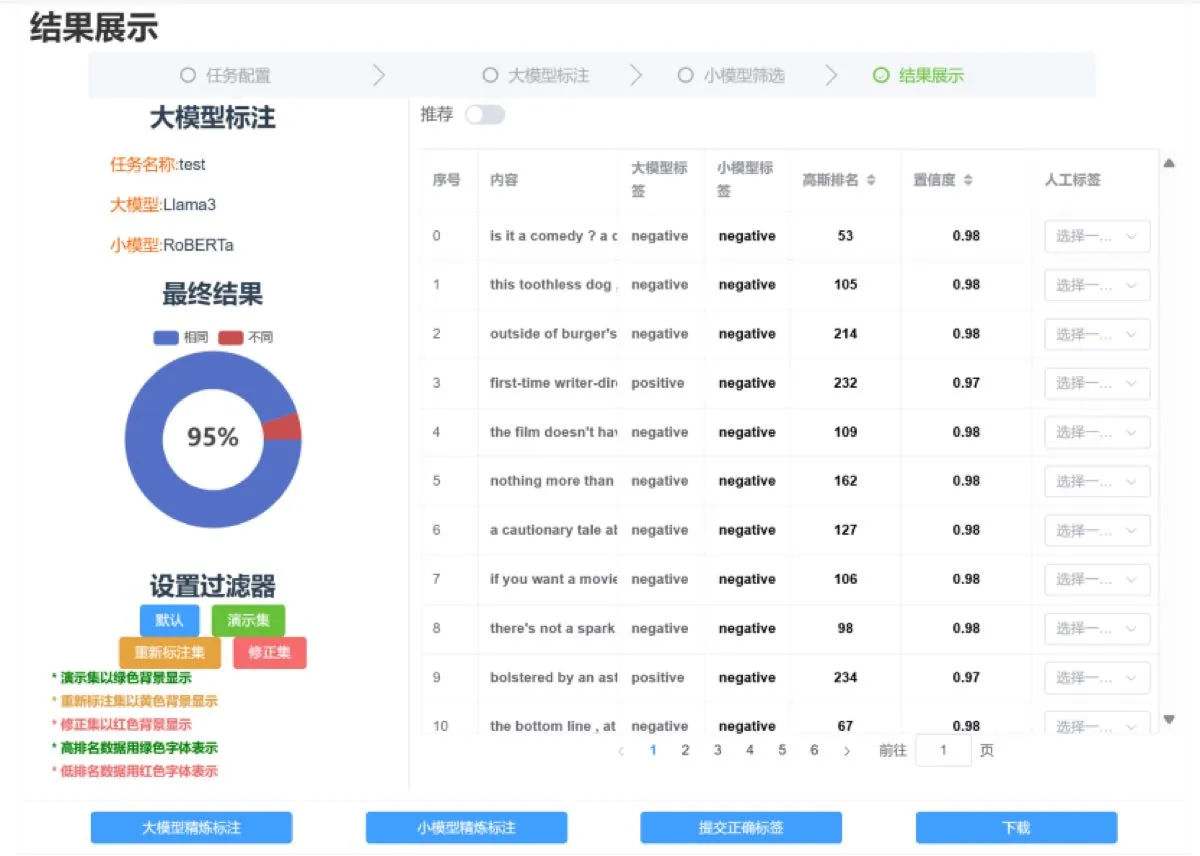Click the 小模型筛选 step circle icon
1200x856 pixels.
(685, 75)
